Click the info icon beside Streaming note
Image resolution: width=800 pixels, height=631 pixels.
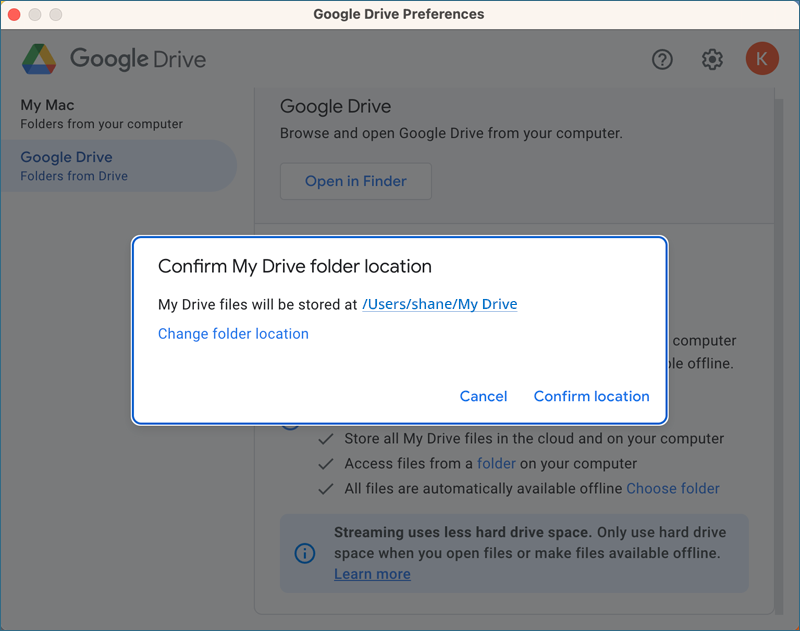click(x=305, y=553)
